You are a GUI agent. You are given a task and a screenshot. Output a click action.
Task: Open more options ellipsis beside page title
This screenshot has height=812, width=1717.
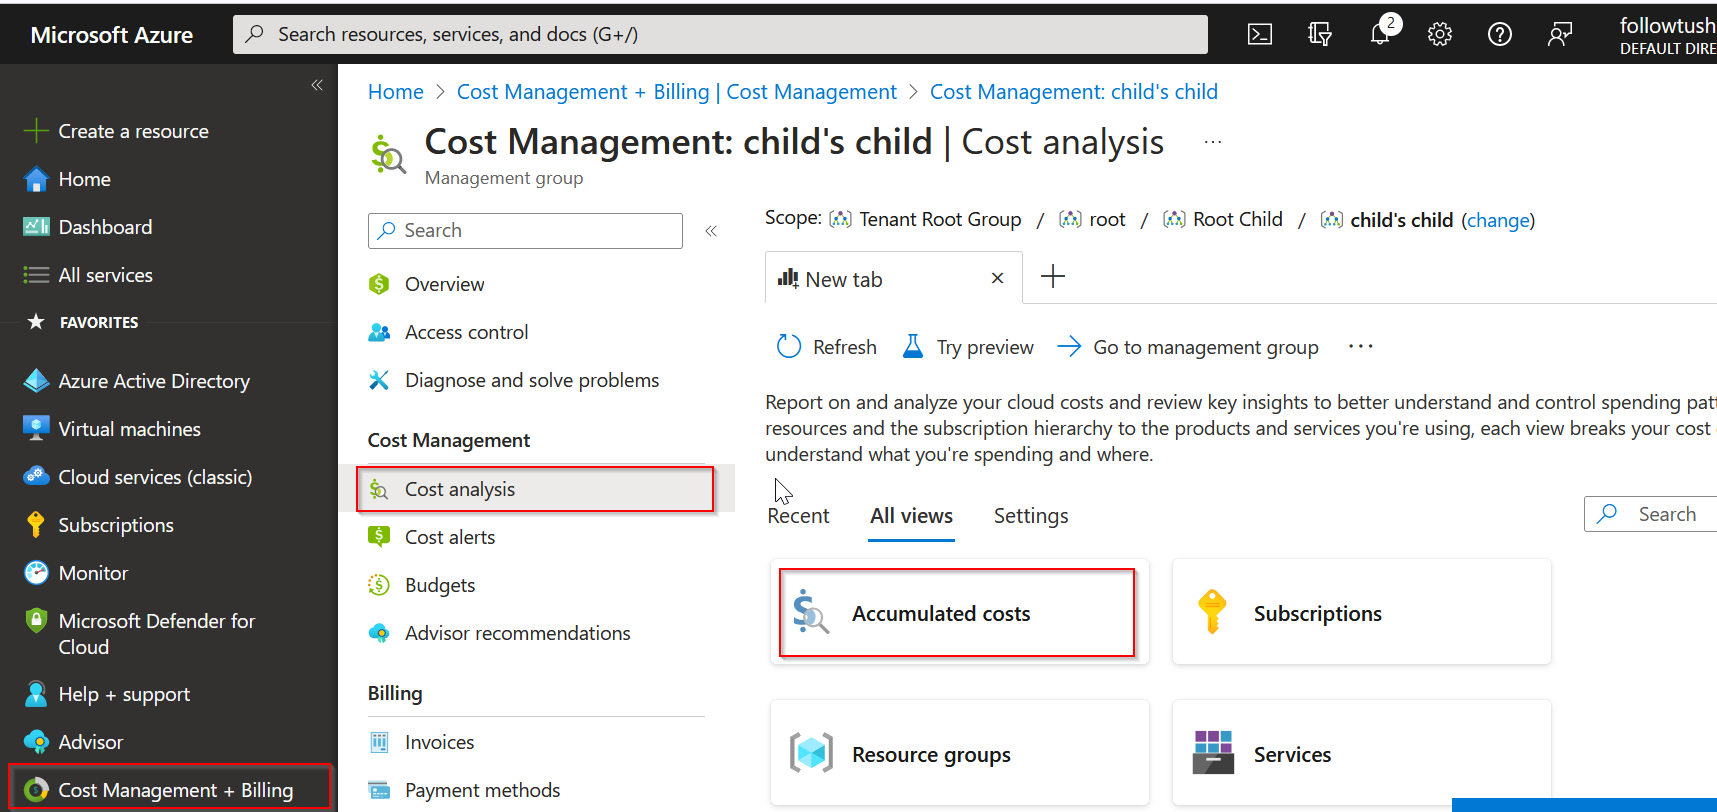click(1213, 142)
